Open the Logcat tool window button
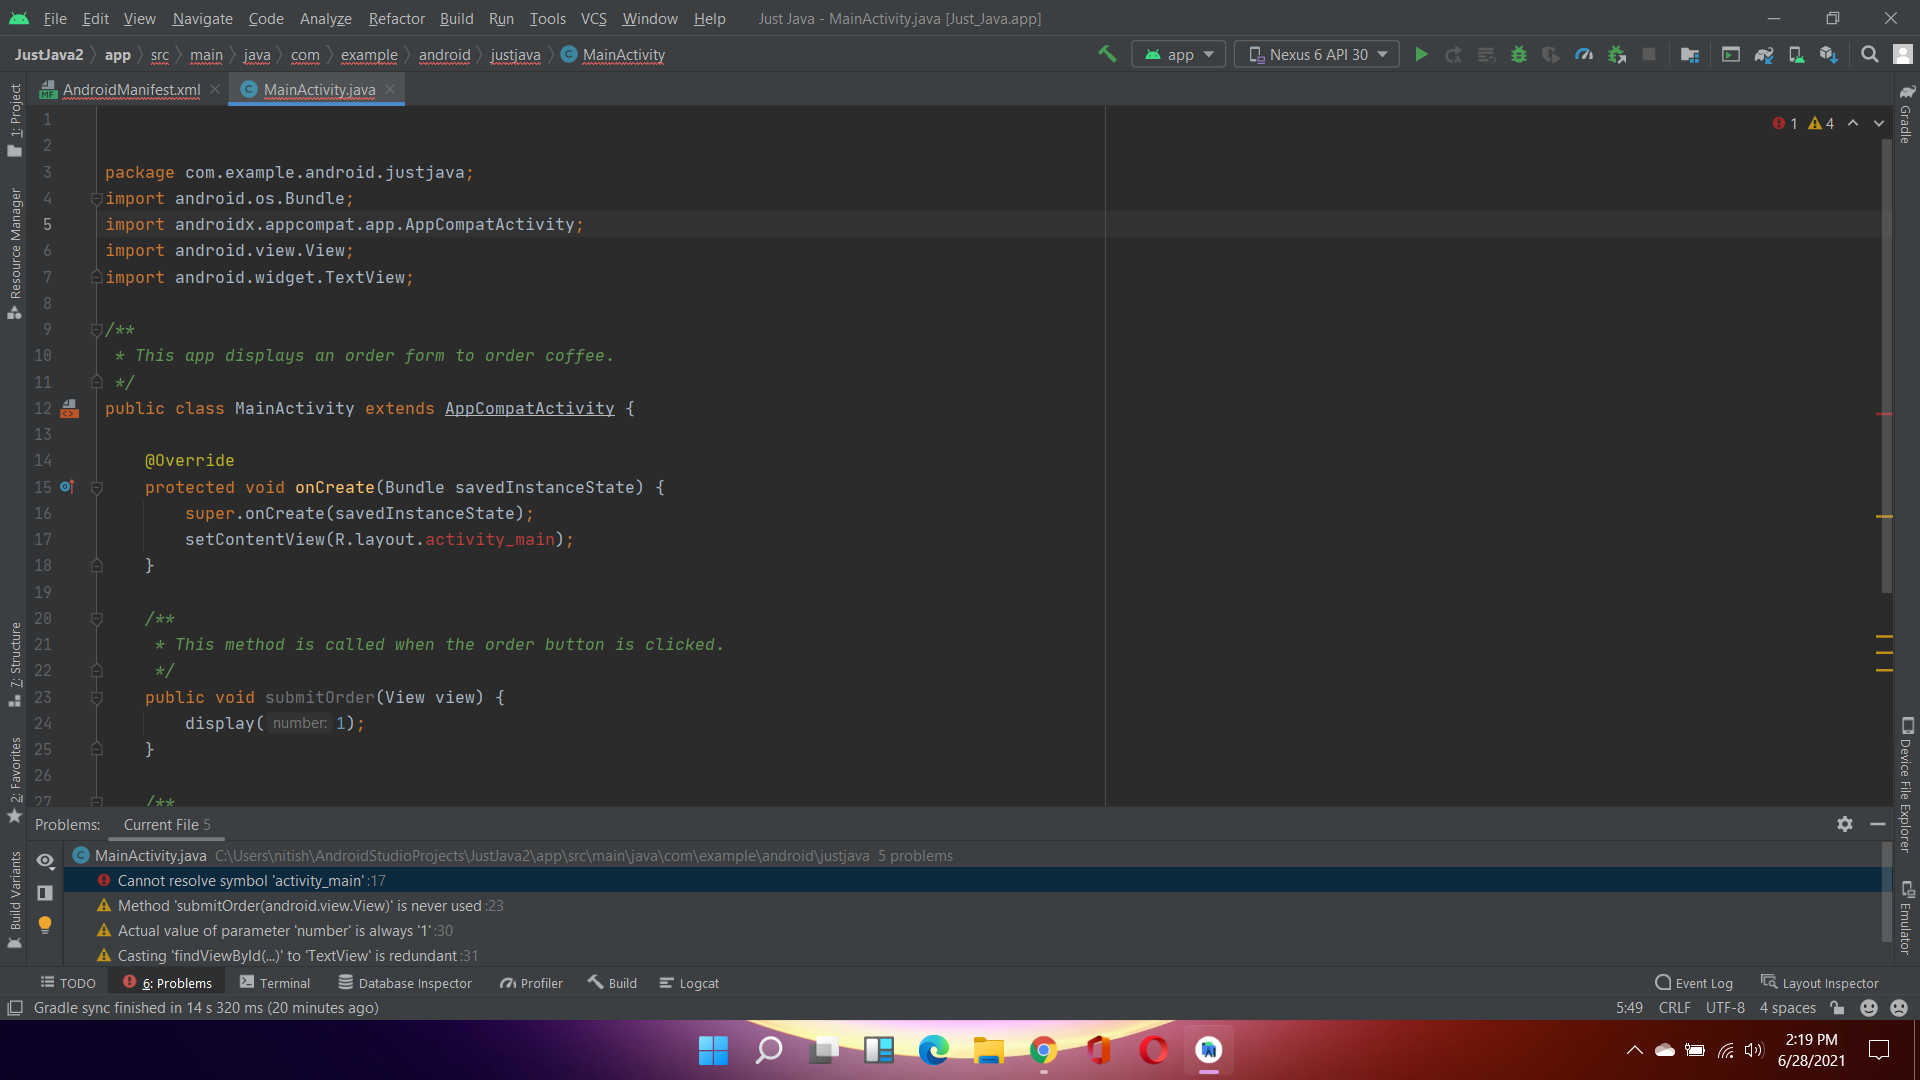 pyautogui.click(x=690, y=983)
